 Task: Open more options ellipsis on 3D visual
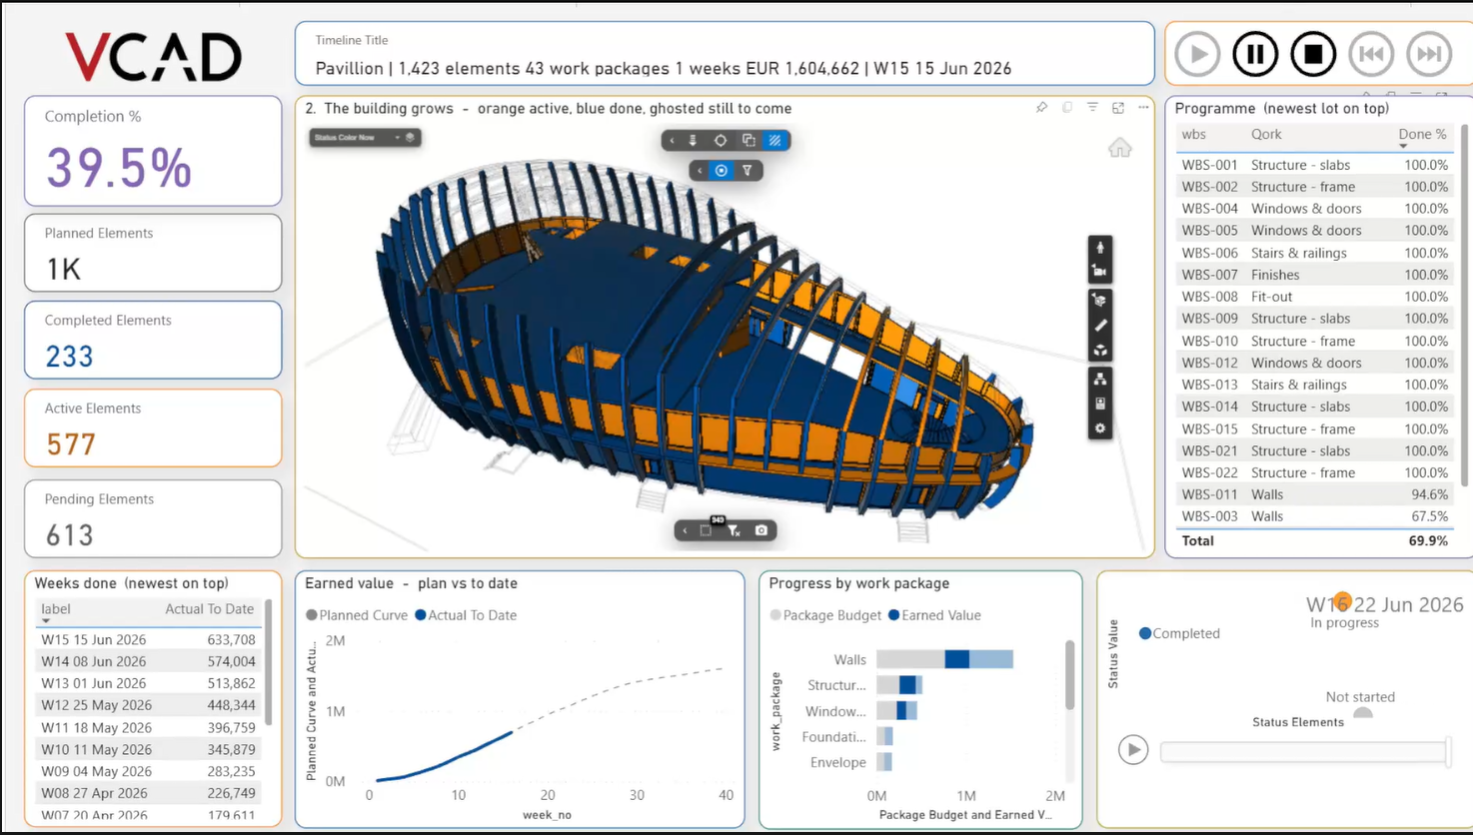tap(1143, 107)
